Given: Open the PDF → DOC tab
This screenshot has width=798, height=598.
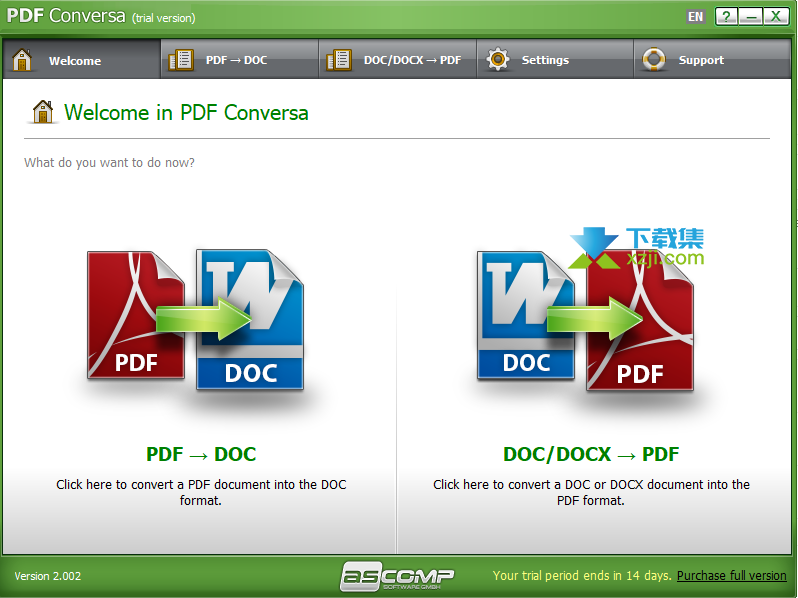Looking at the screenshot, I should pos(240,60).
